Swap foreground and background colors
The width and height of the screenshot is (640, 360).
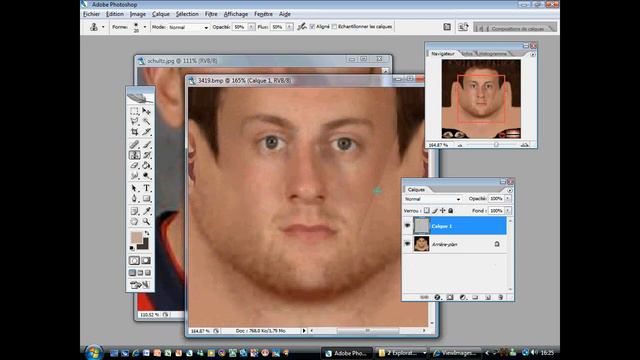tap(147, 233)
